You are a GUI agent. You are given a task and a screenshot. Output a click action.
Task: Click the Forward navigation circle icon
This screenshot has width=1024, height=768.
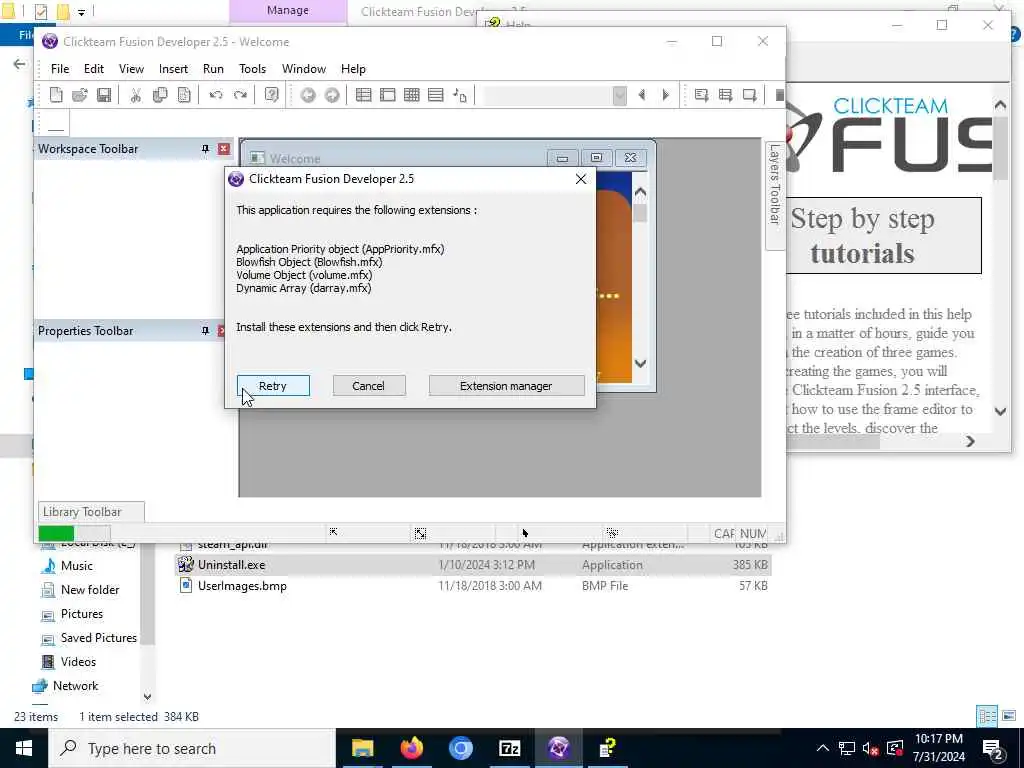pos(332,95)
